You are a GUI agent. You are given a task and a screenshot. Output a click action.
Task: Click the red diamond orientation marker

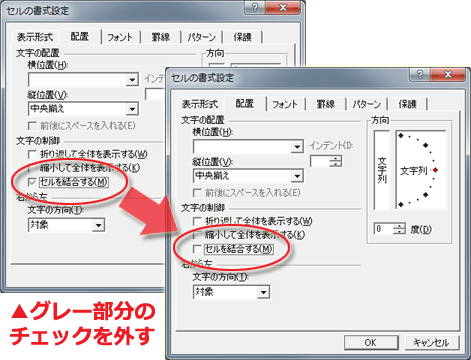pos(435,170)
